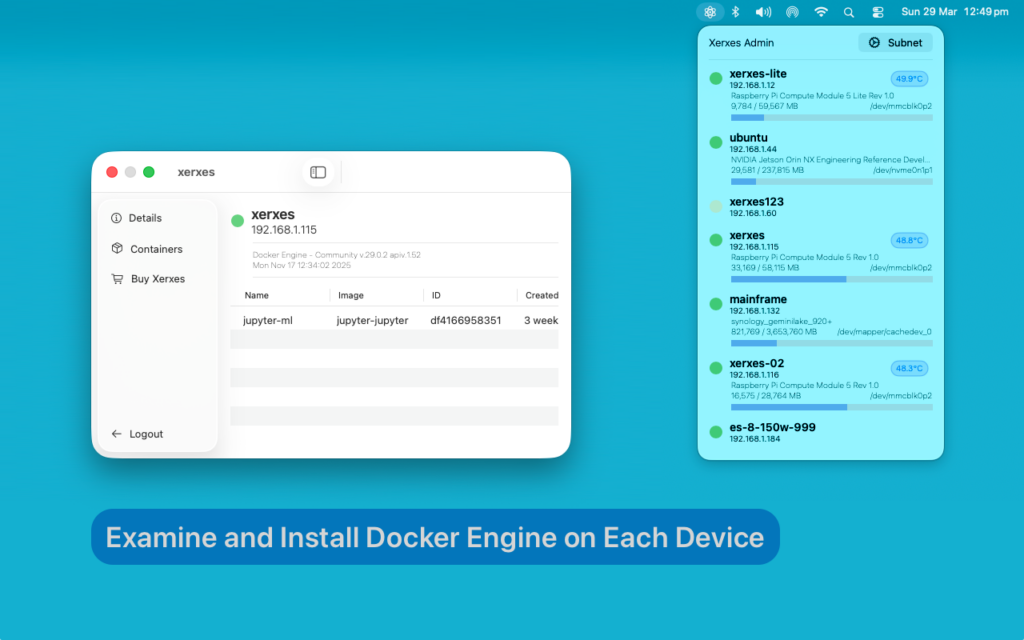Viewport: 1024px width, 640px height.
Task: Open Containers section in sidebar
Action: click(156, 249)
